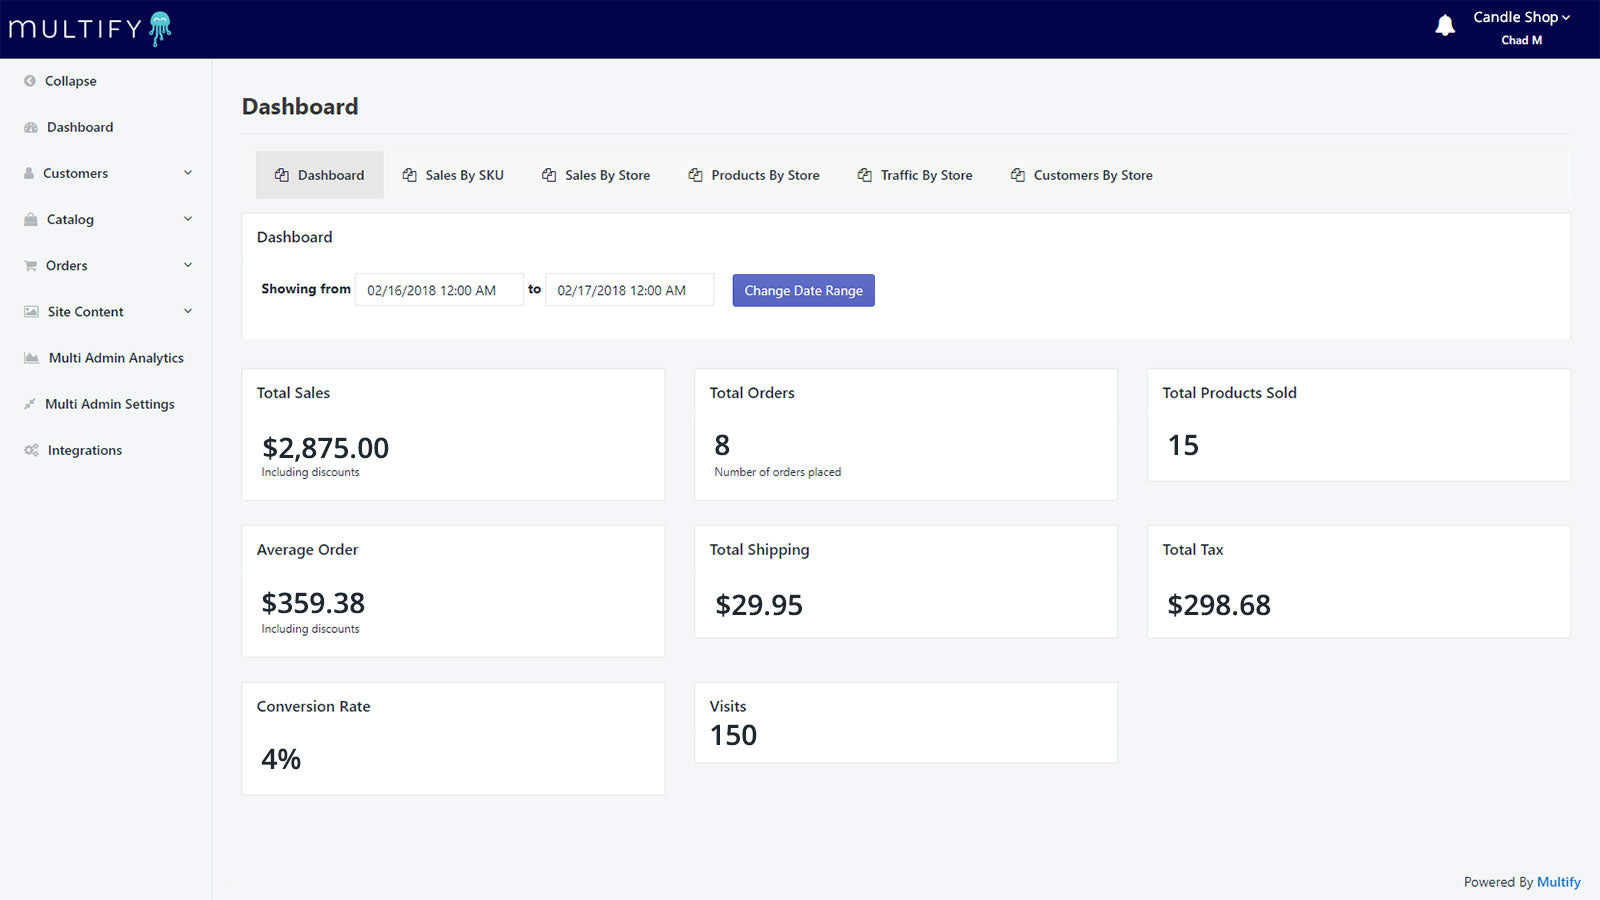Open the Catalog briefcase icon
This screenshot has width=1600, height=900.
[x=30, y=219]
